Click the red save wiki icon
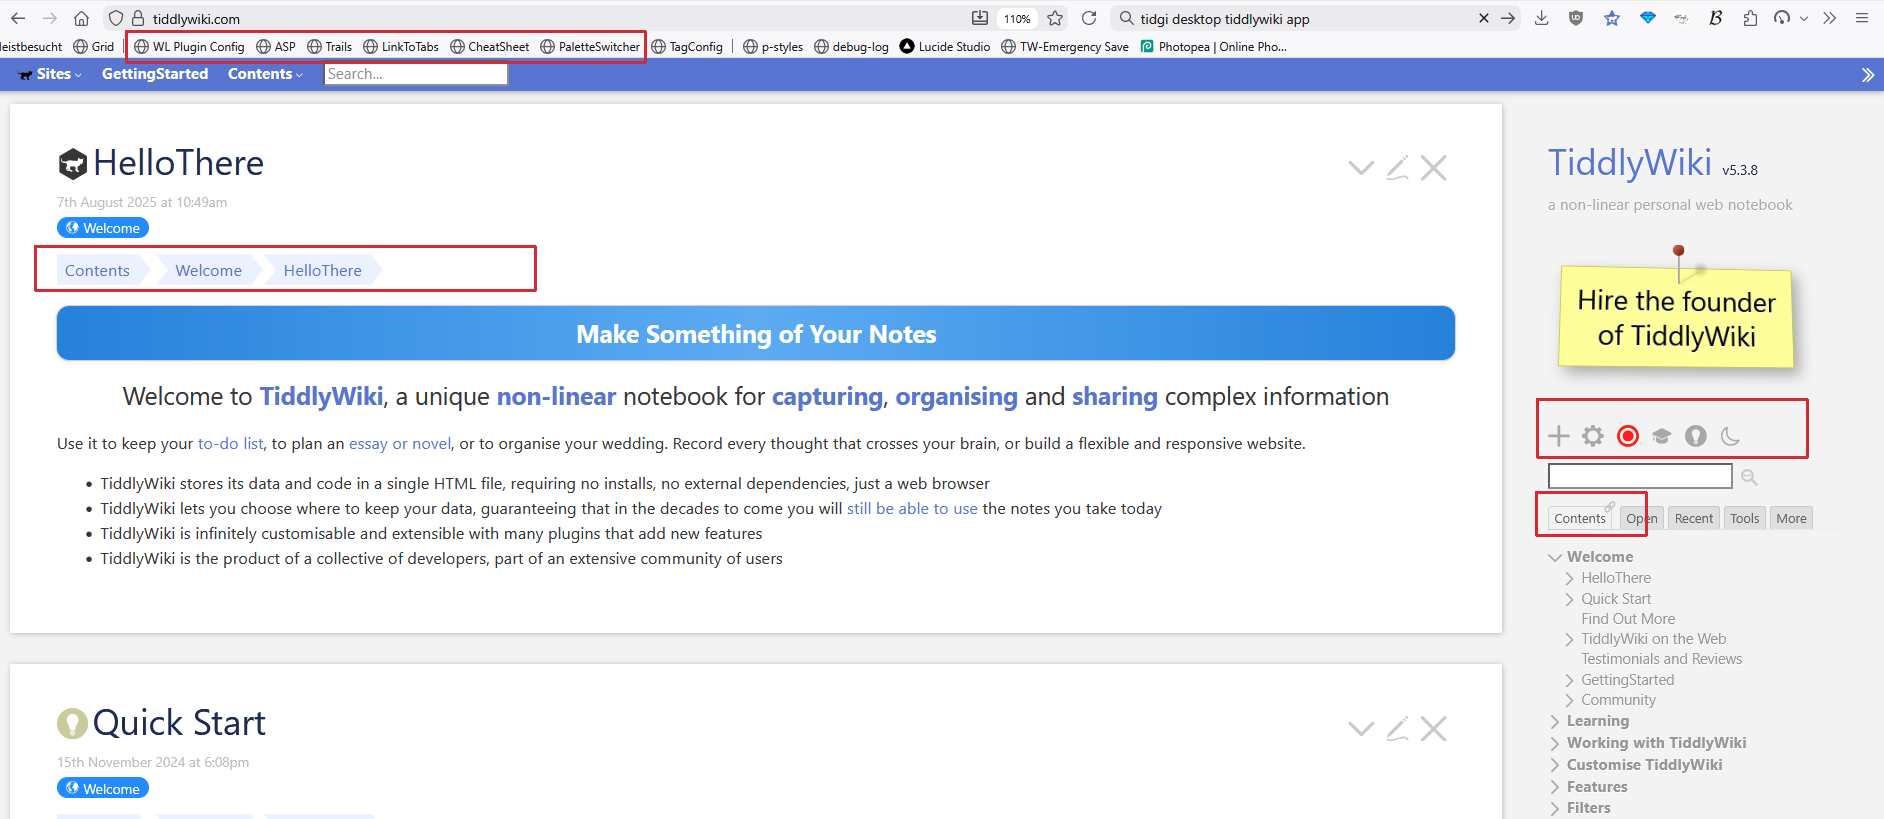Screen dimensions: 1884x819 (x=1628, y=436)
